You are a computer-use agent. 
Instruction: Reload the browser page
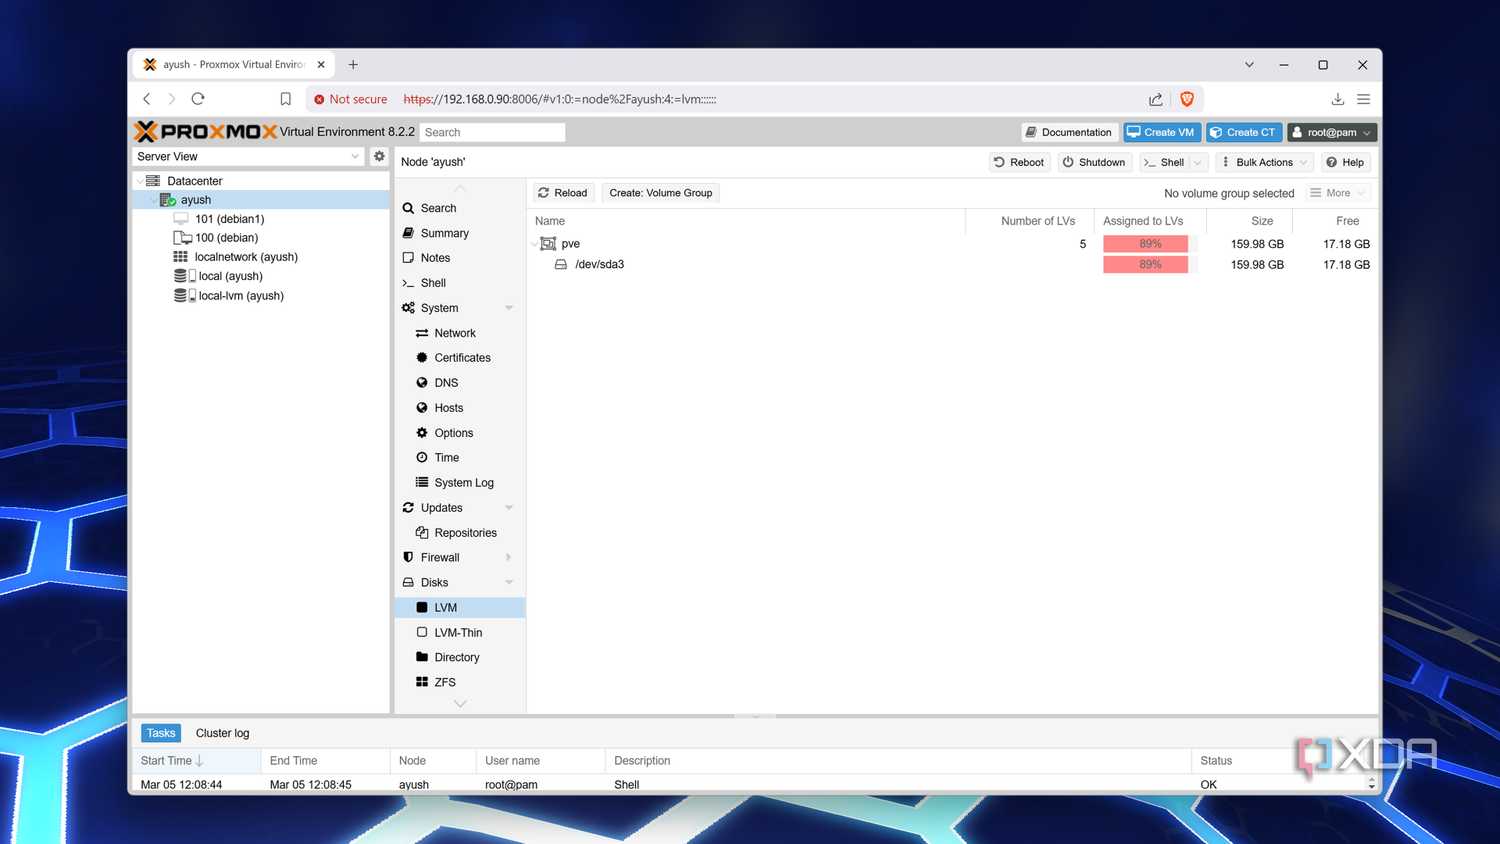click(x=198, y=98)
